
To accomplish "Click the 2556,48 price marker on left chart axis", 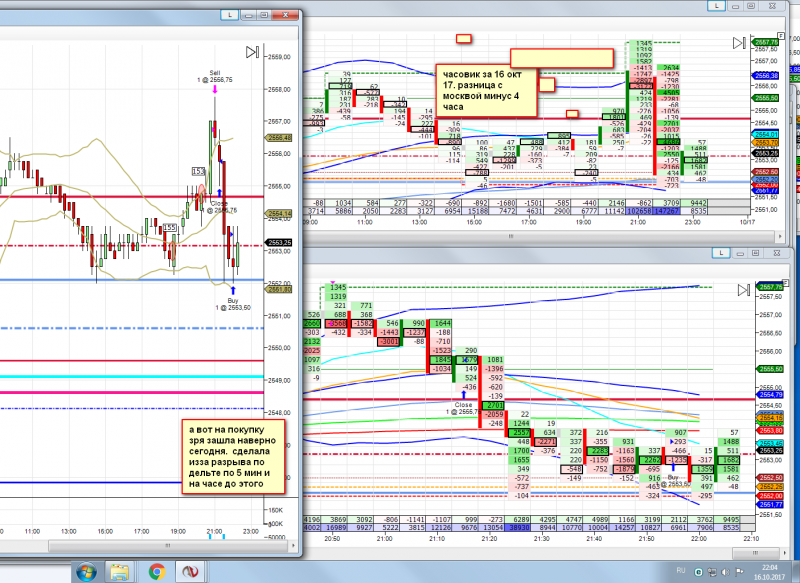I will [x=278, y=138].
